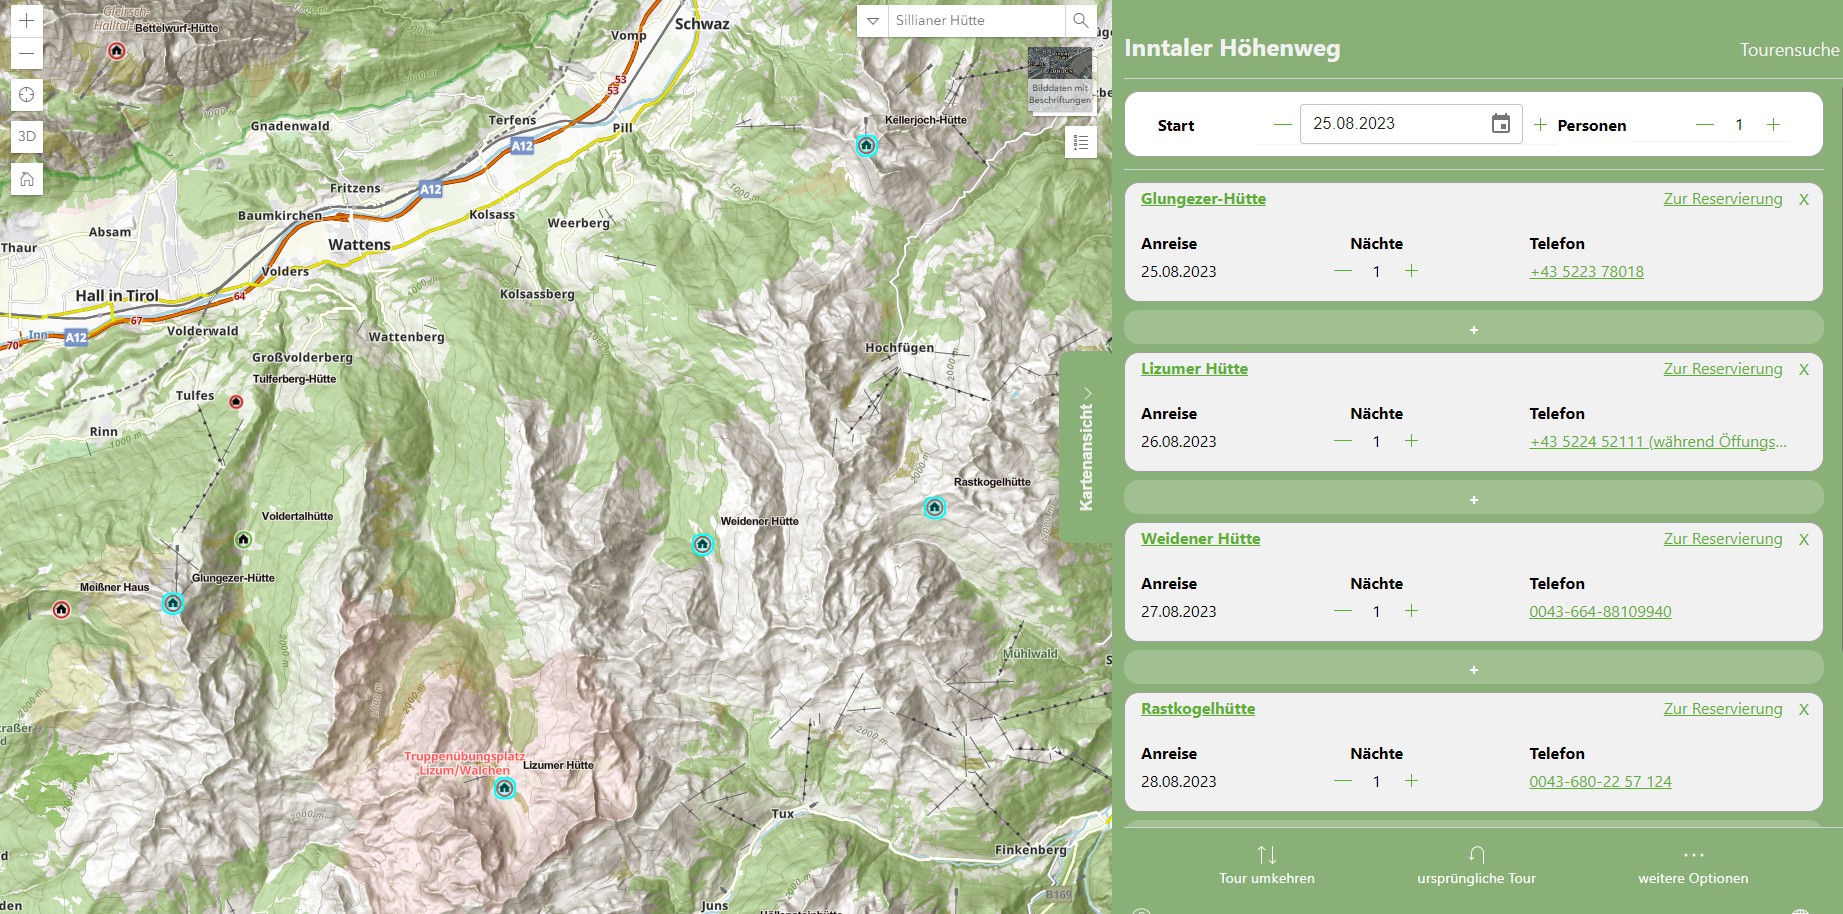Open the start date calendar picker
The width and height of the screenshot is (1843, 914).
(1501, 124)
